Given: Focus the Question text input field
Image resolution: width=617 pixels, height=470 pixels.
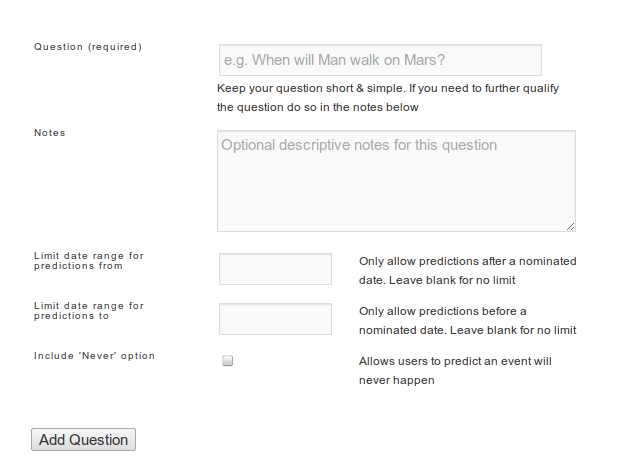Looking at the screenshot, I should [x=380, y=60].
